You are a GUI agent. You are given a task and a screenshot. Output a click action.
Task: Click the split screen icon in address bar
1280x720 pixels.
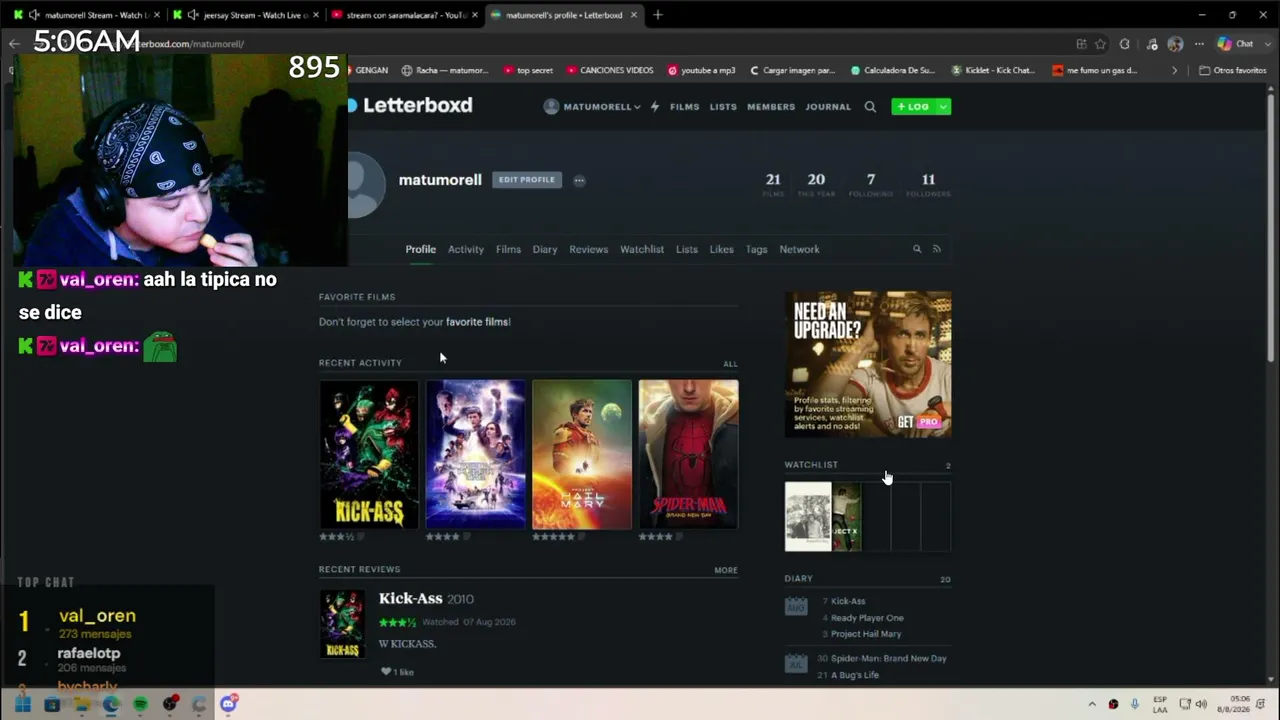point(1081,44)
